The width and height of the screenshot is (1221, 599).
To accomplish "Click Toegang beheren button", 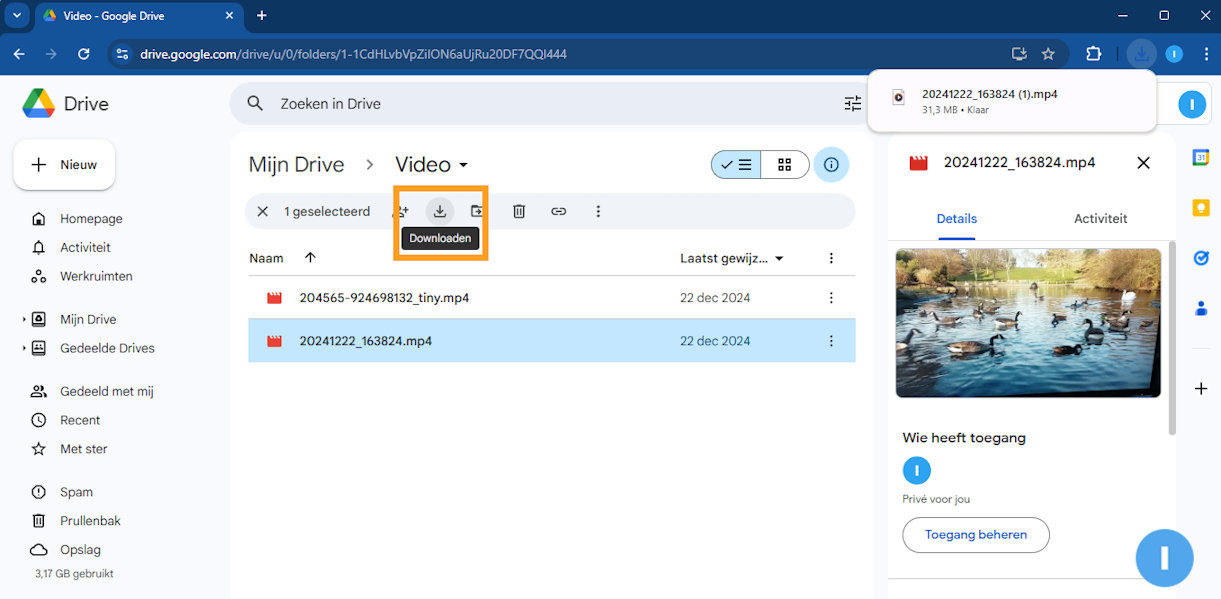I will (976, 535).
